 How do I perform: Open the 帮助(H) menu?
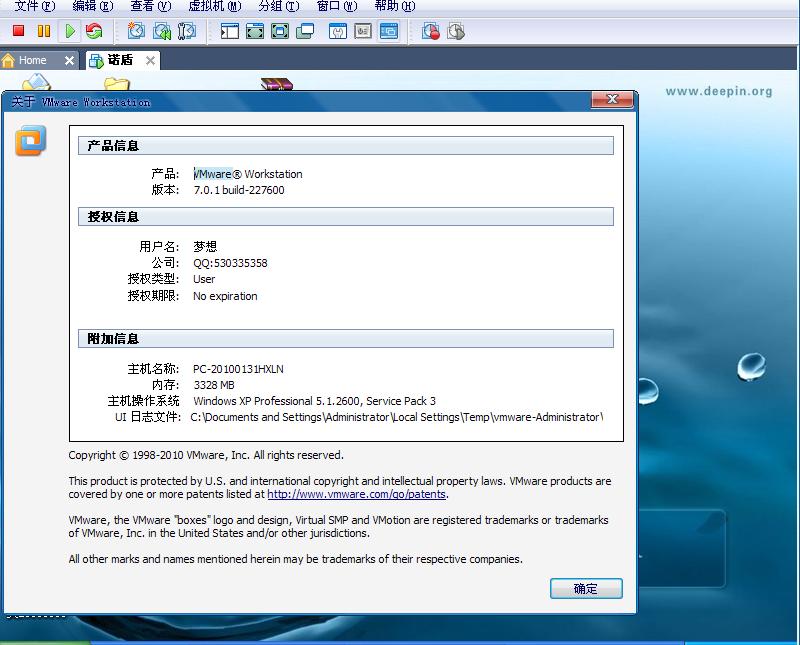pos(395,6)
